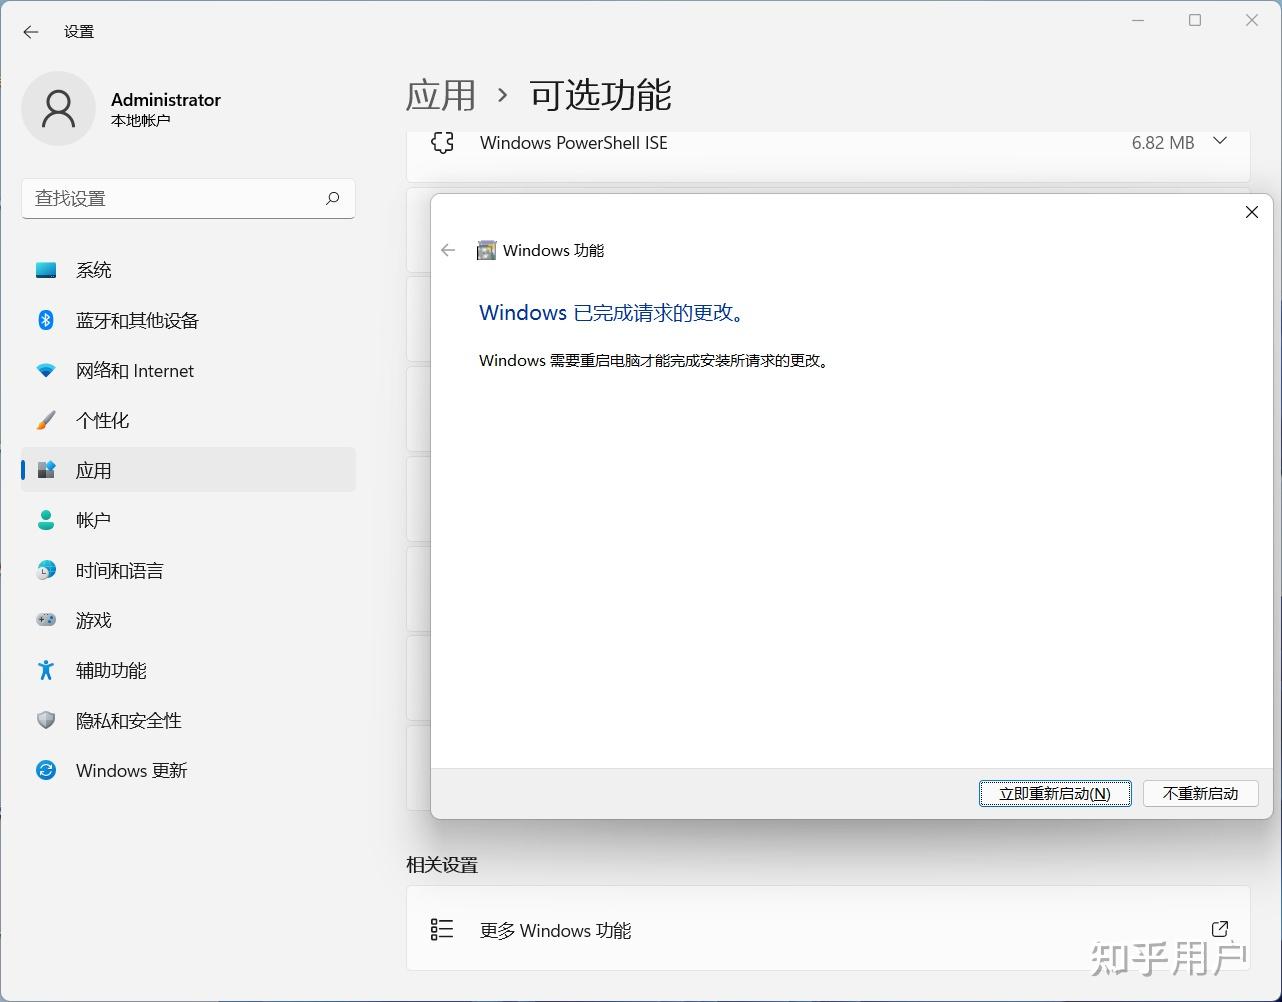The image size is (1282, 1002).
Task: Click the 更多 Windows 功能 list icon
Action: pyautogui.click(x=442, y=930)
